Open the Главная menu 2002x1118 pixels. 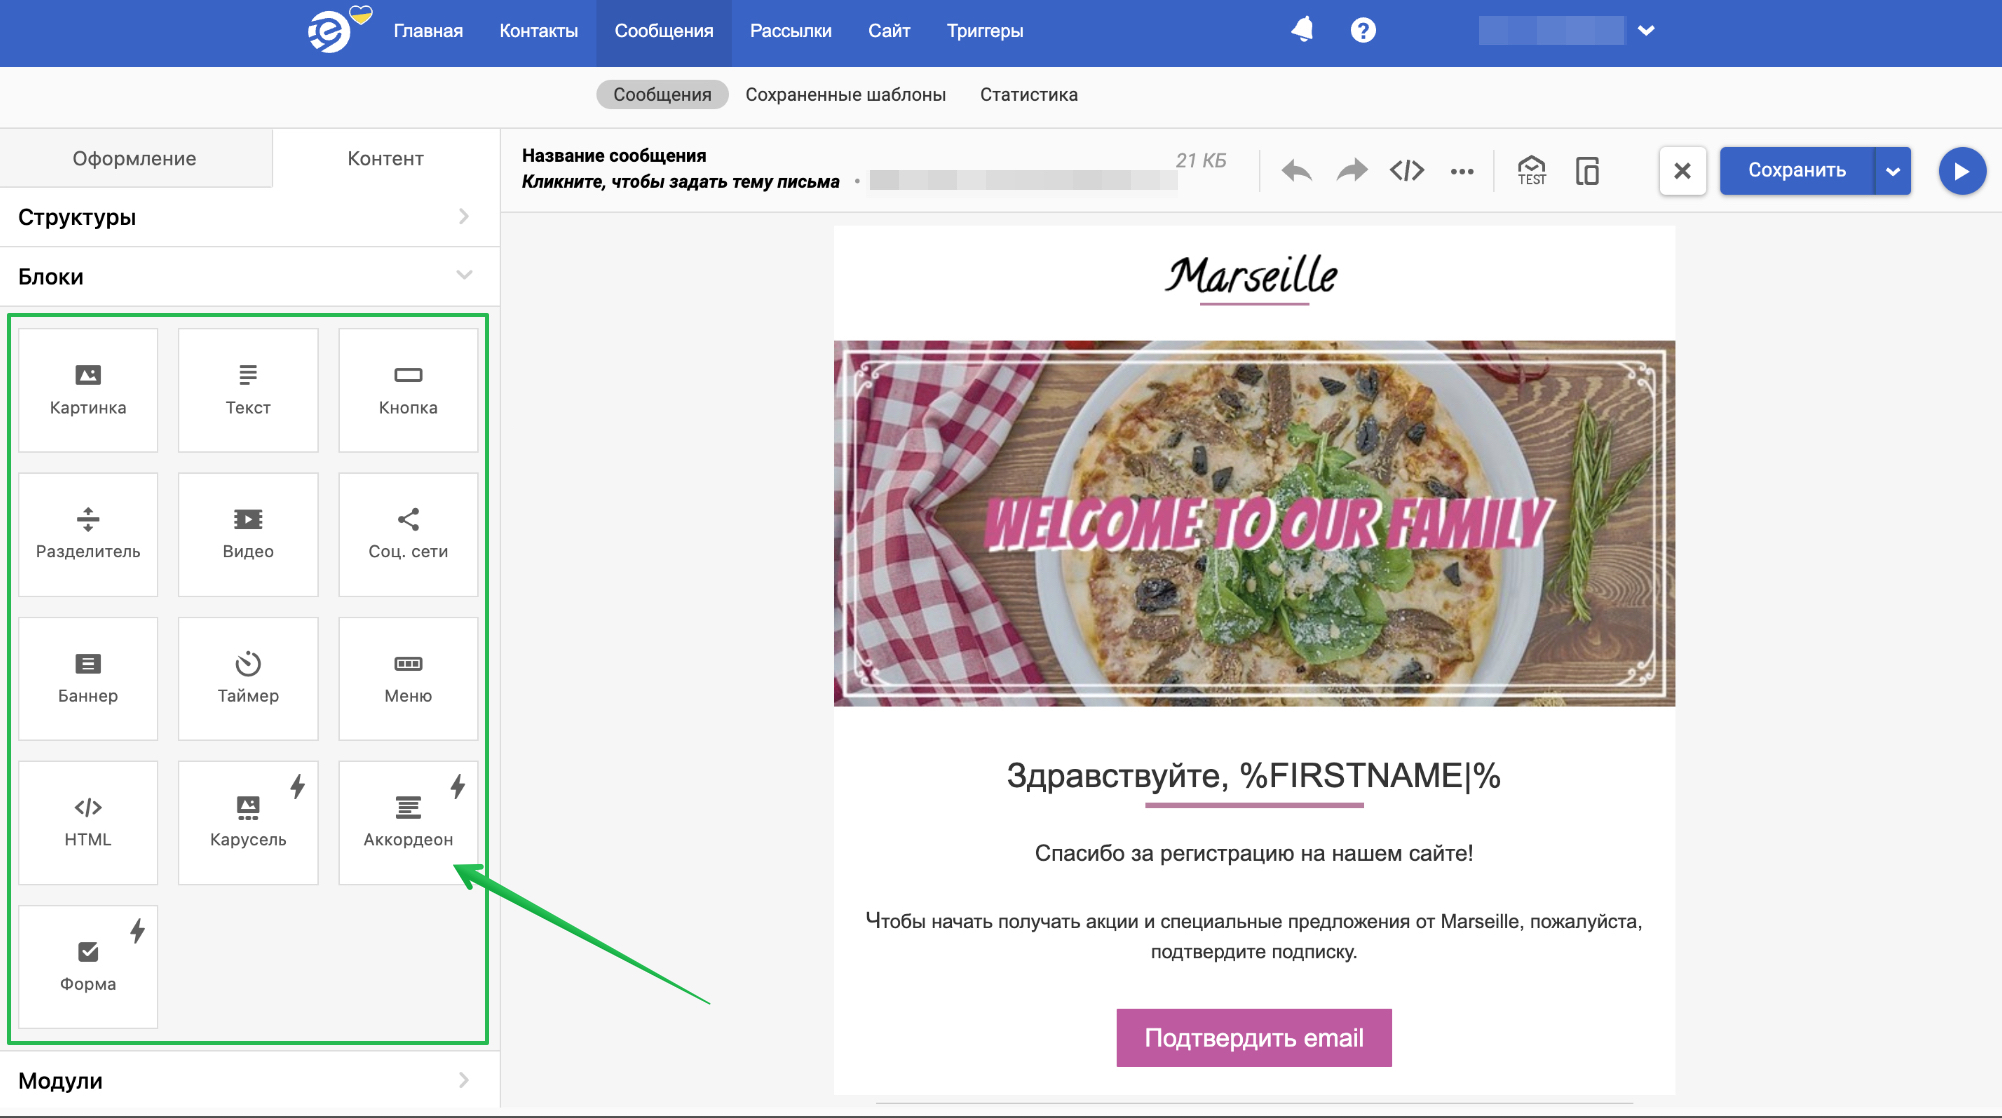[428, 31]
